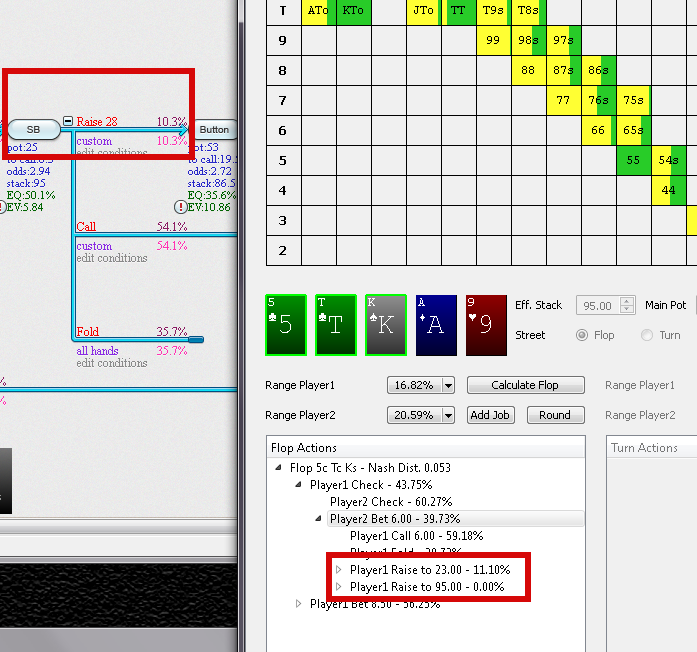
Task: Select the 44 cell in range grid
Action: (x=669, y=190)
